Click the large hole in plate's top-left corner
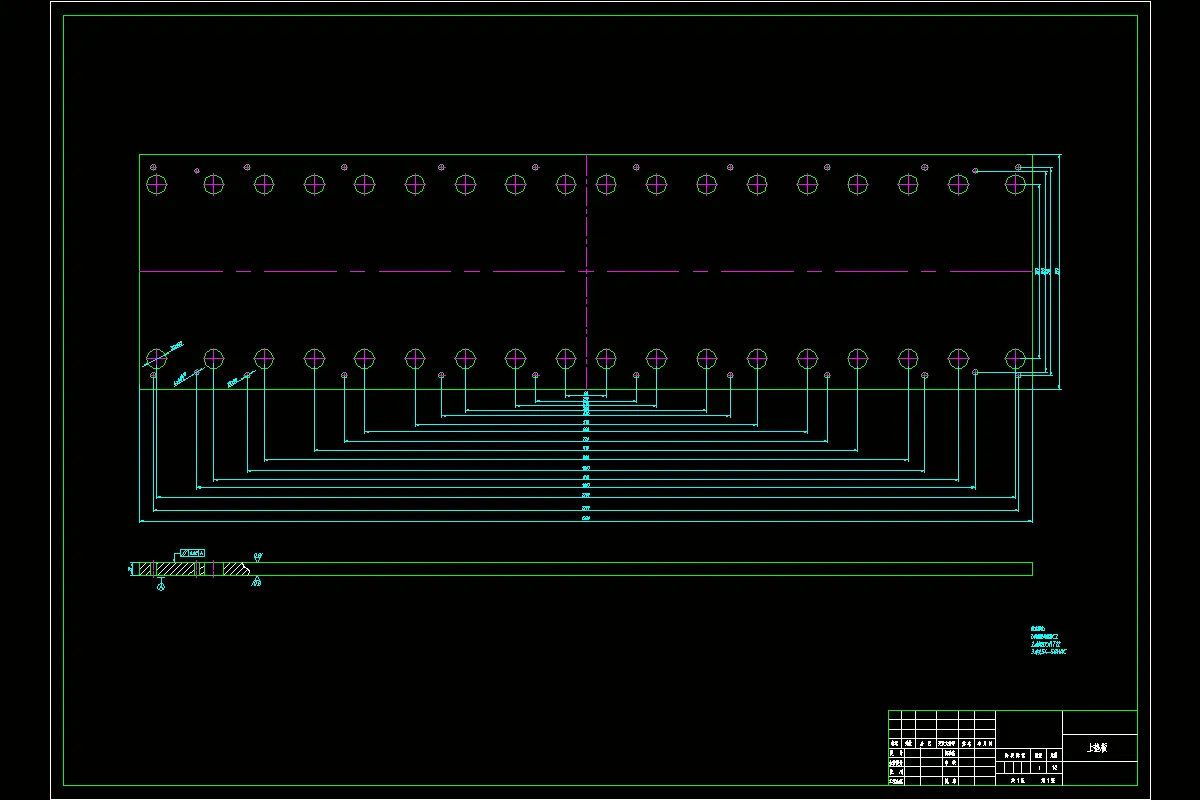Viewport: 1200px width, 800px height. pos(157,184)
